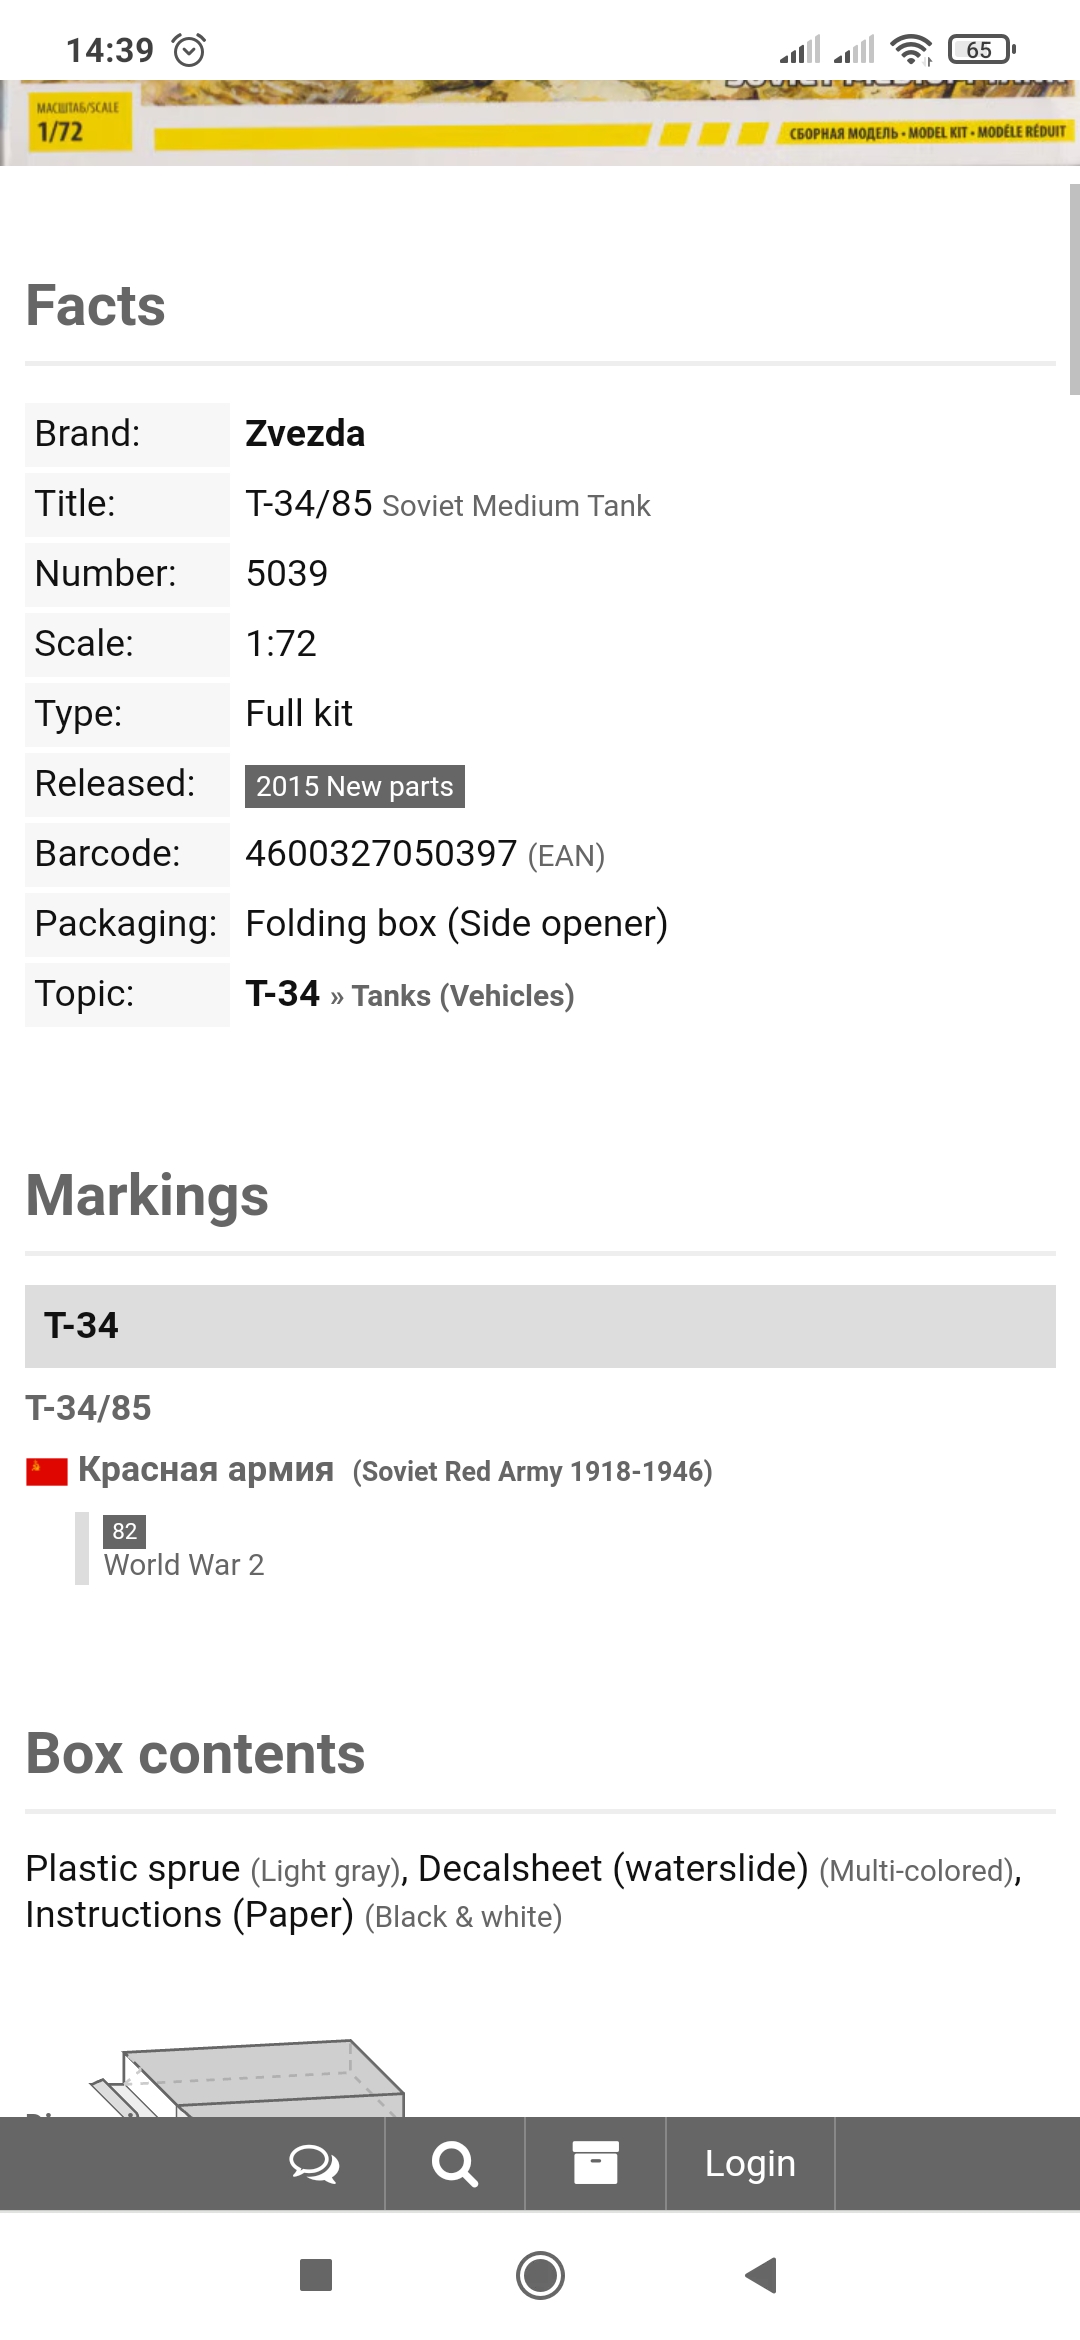Open the Красная армия markings link
Viewport: 1080px width, 2340px height.
tap(206, 1469)
